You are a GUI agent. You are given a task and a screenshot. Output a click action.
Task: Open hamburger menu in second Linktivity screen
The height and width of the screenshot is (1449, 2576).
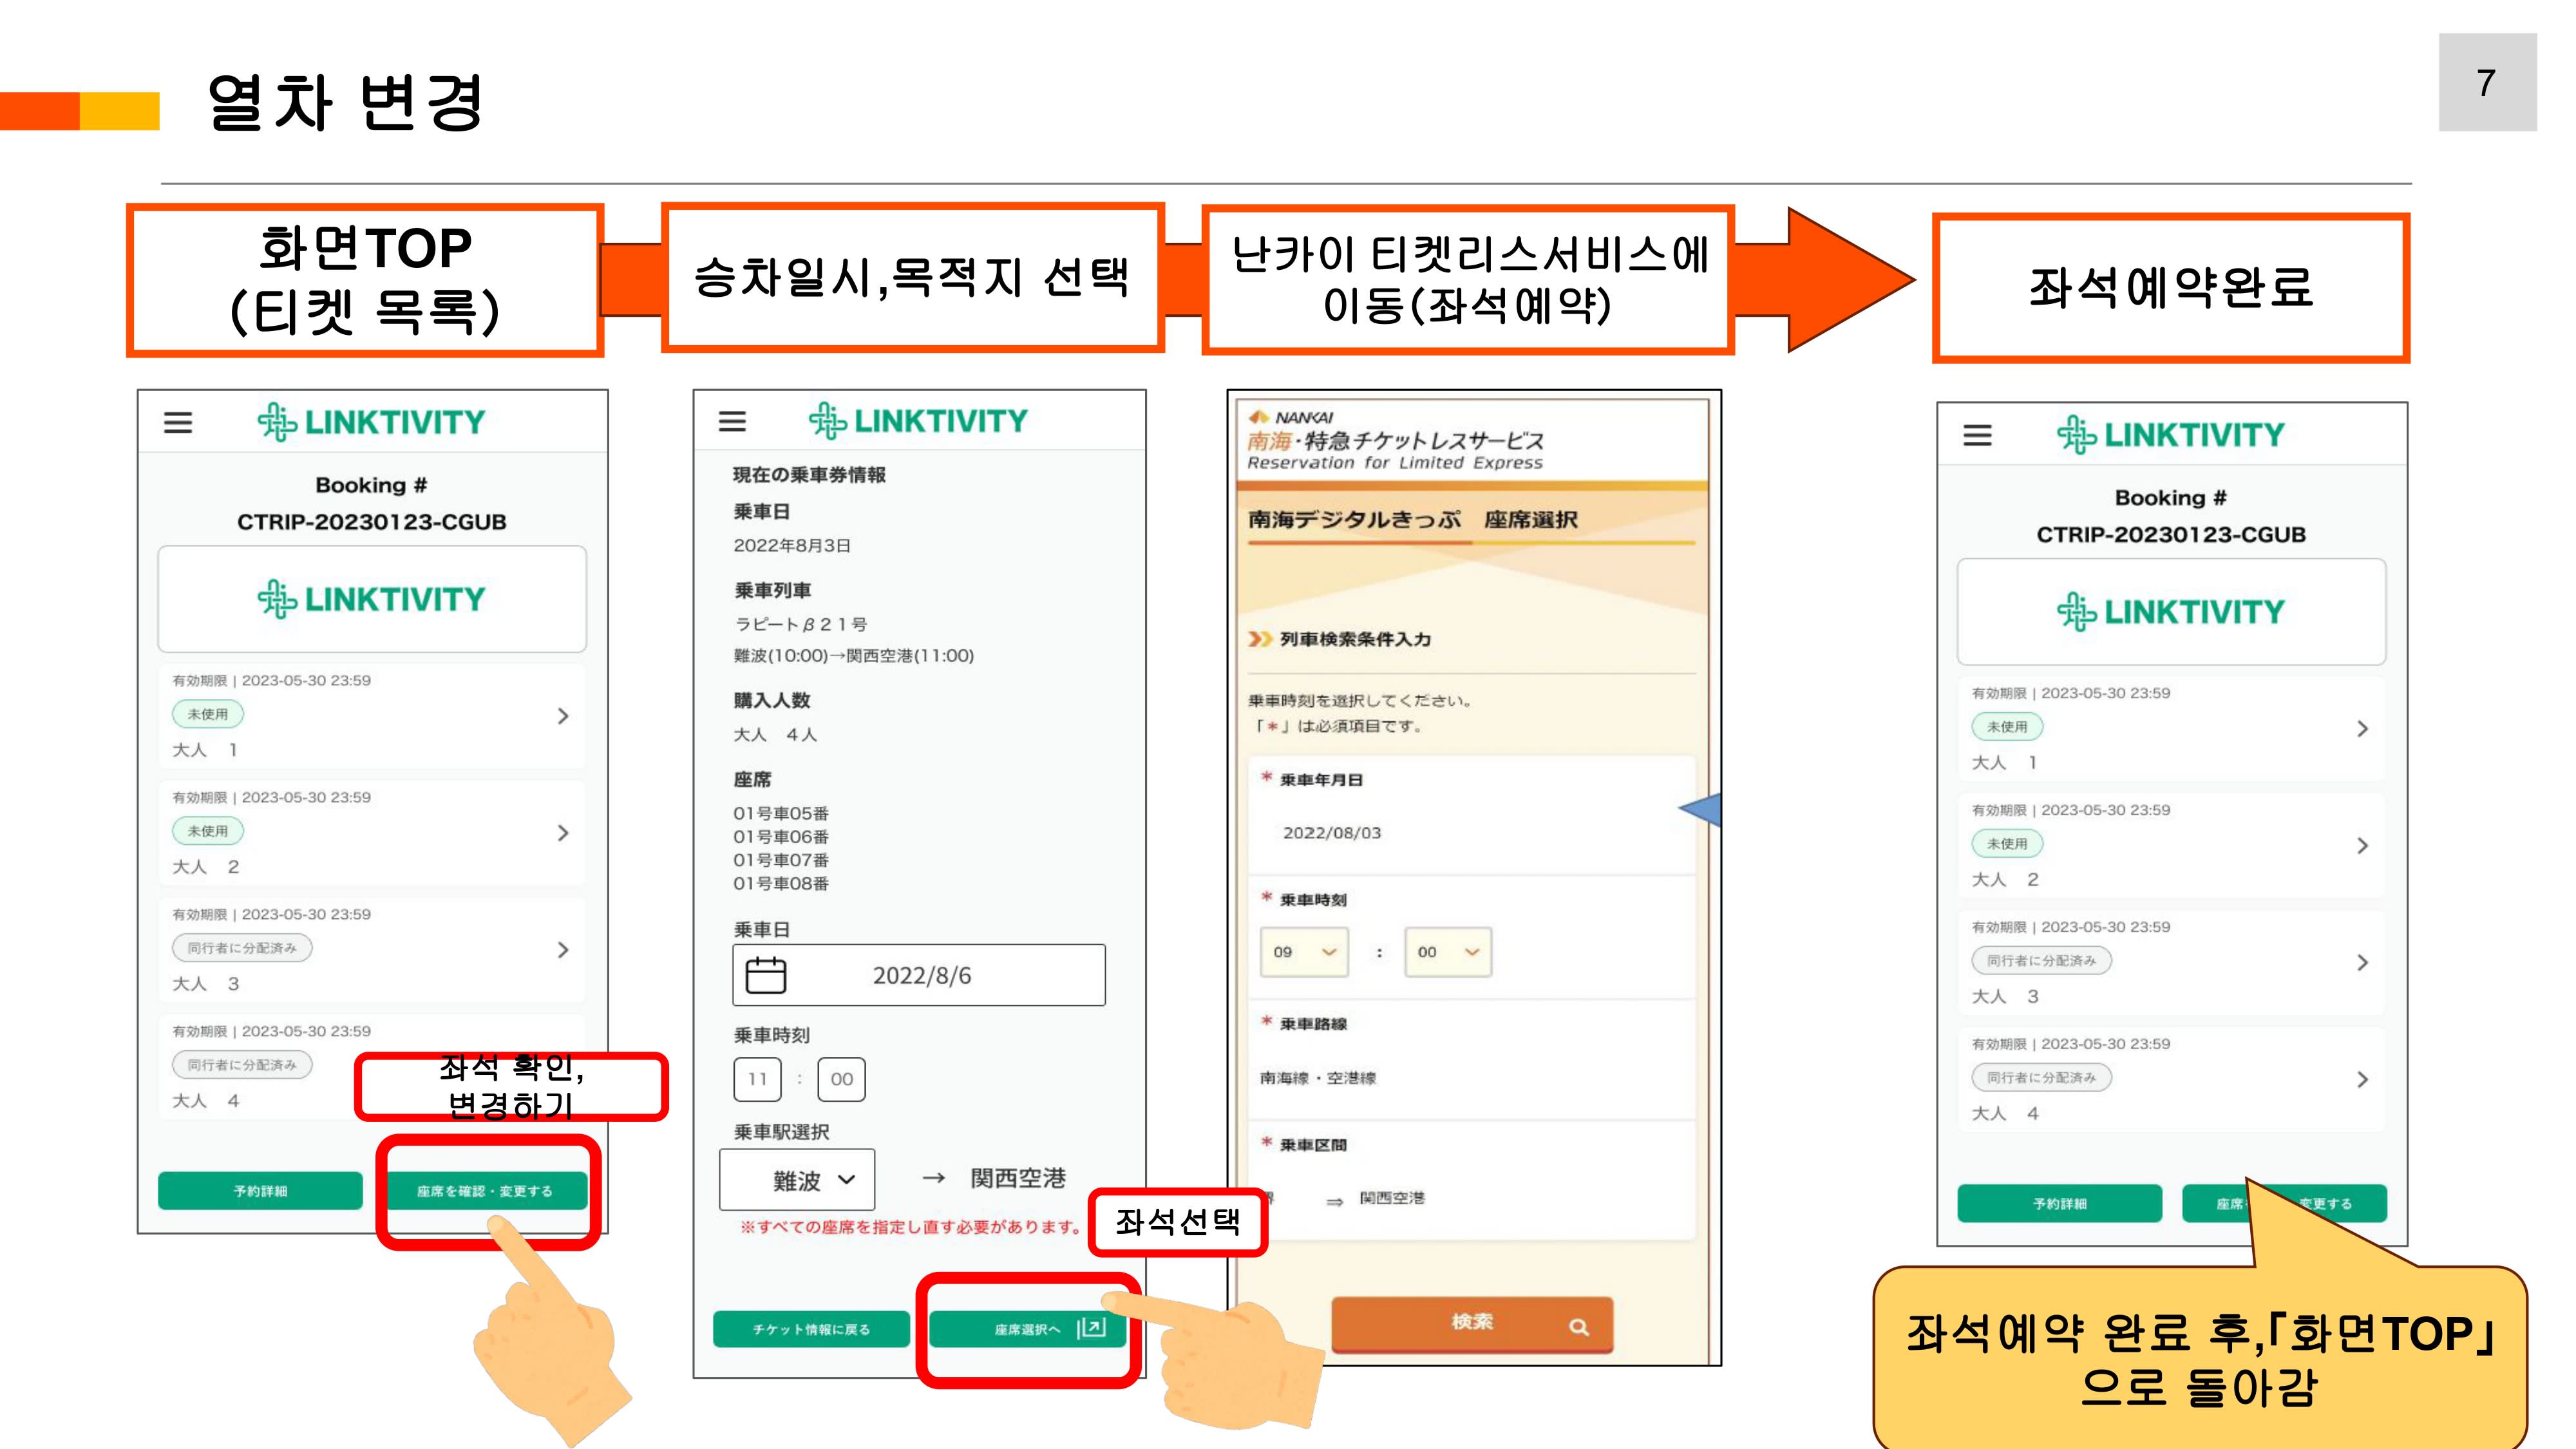coord(732,421)
